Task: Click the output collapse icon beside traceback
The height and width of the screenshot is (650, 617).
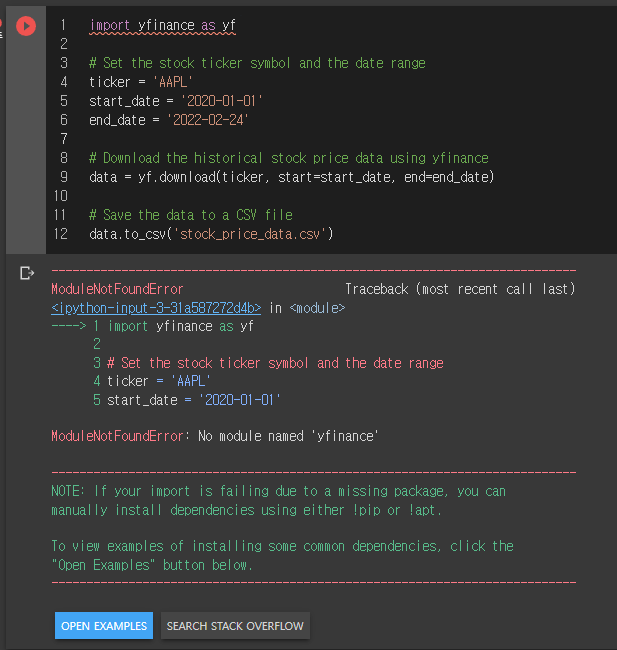Action: point(27,273)
